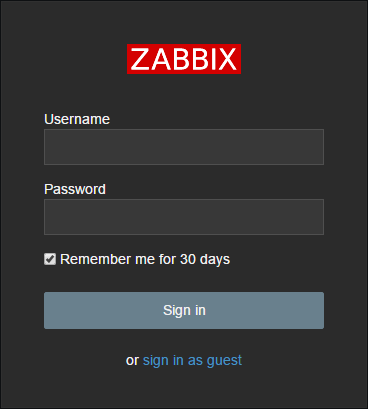Click the word 'guest' in guest link
This screenshot has height=409, width=368.
(x=224, y=361)
